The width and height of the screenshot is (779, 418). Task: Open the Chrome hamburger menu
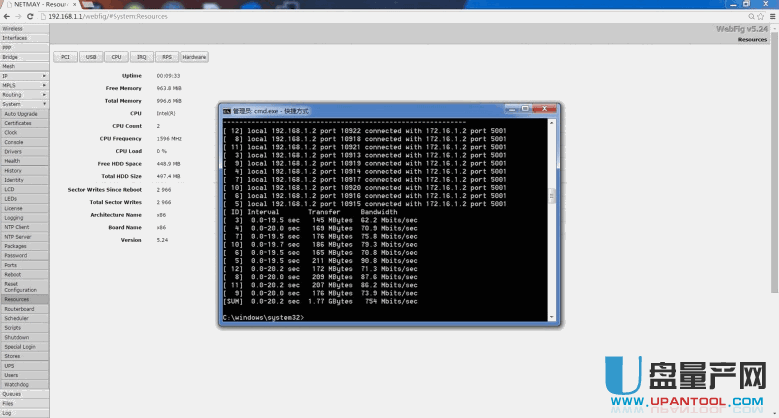click(x=770, y=17)
